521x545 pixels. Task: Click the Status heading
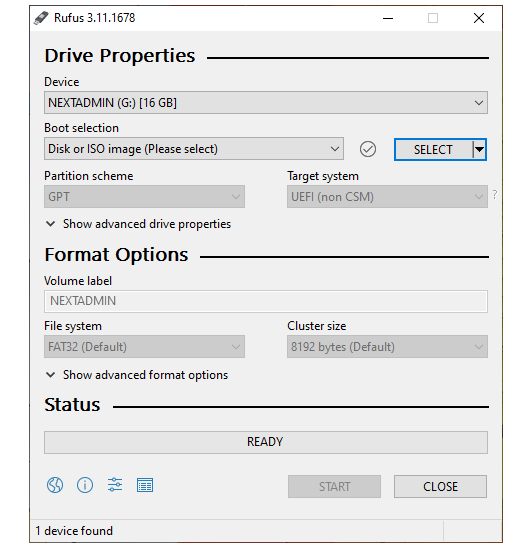pyautogui.click(x=72, y=405)
